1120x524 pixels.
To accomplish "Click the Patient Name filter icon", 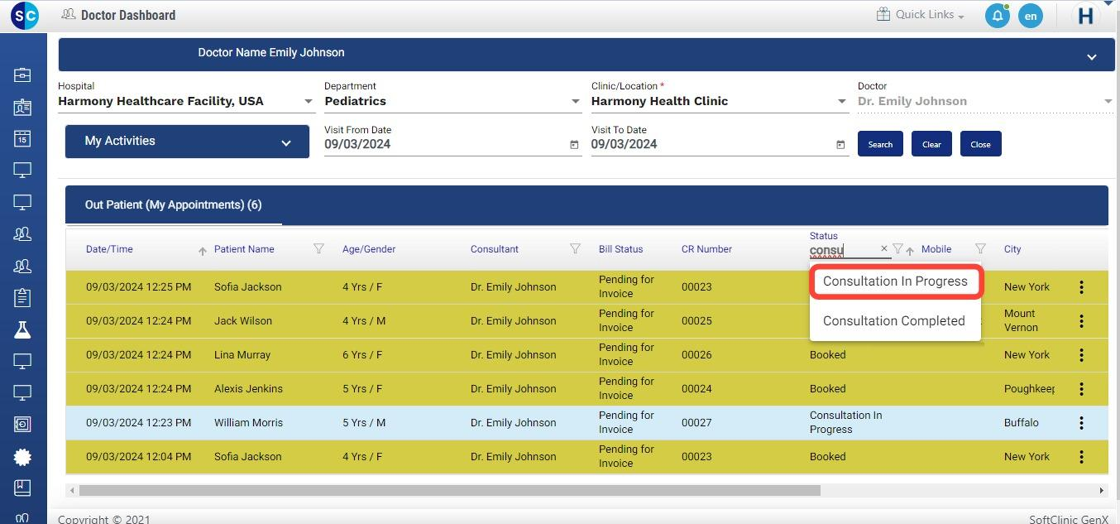I will [x=319, y=248].
